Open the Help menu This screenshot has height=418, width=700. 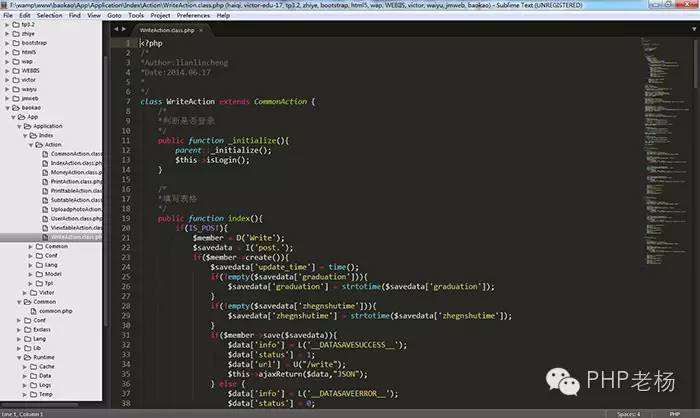(x=223, y=15)
